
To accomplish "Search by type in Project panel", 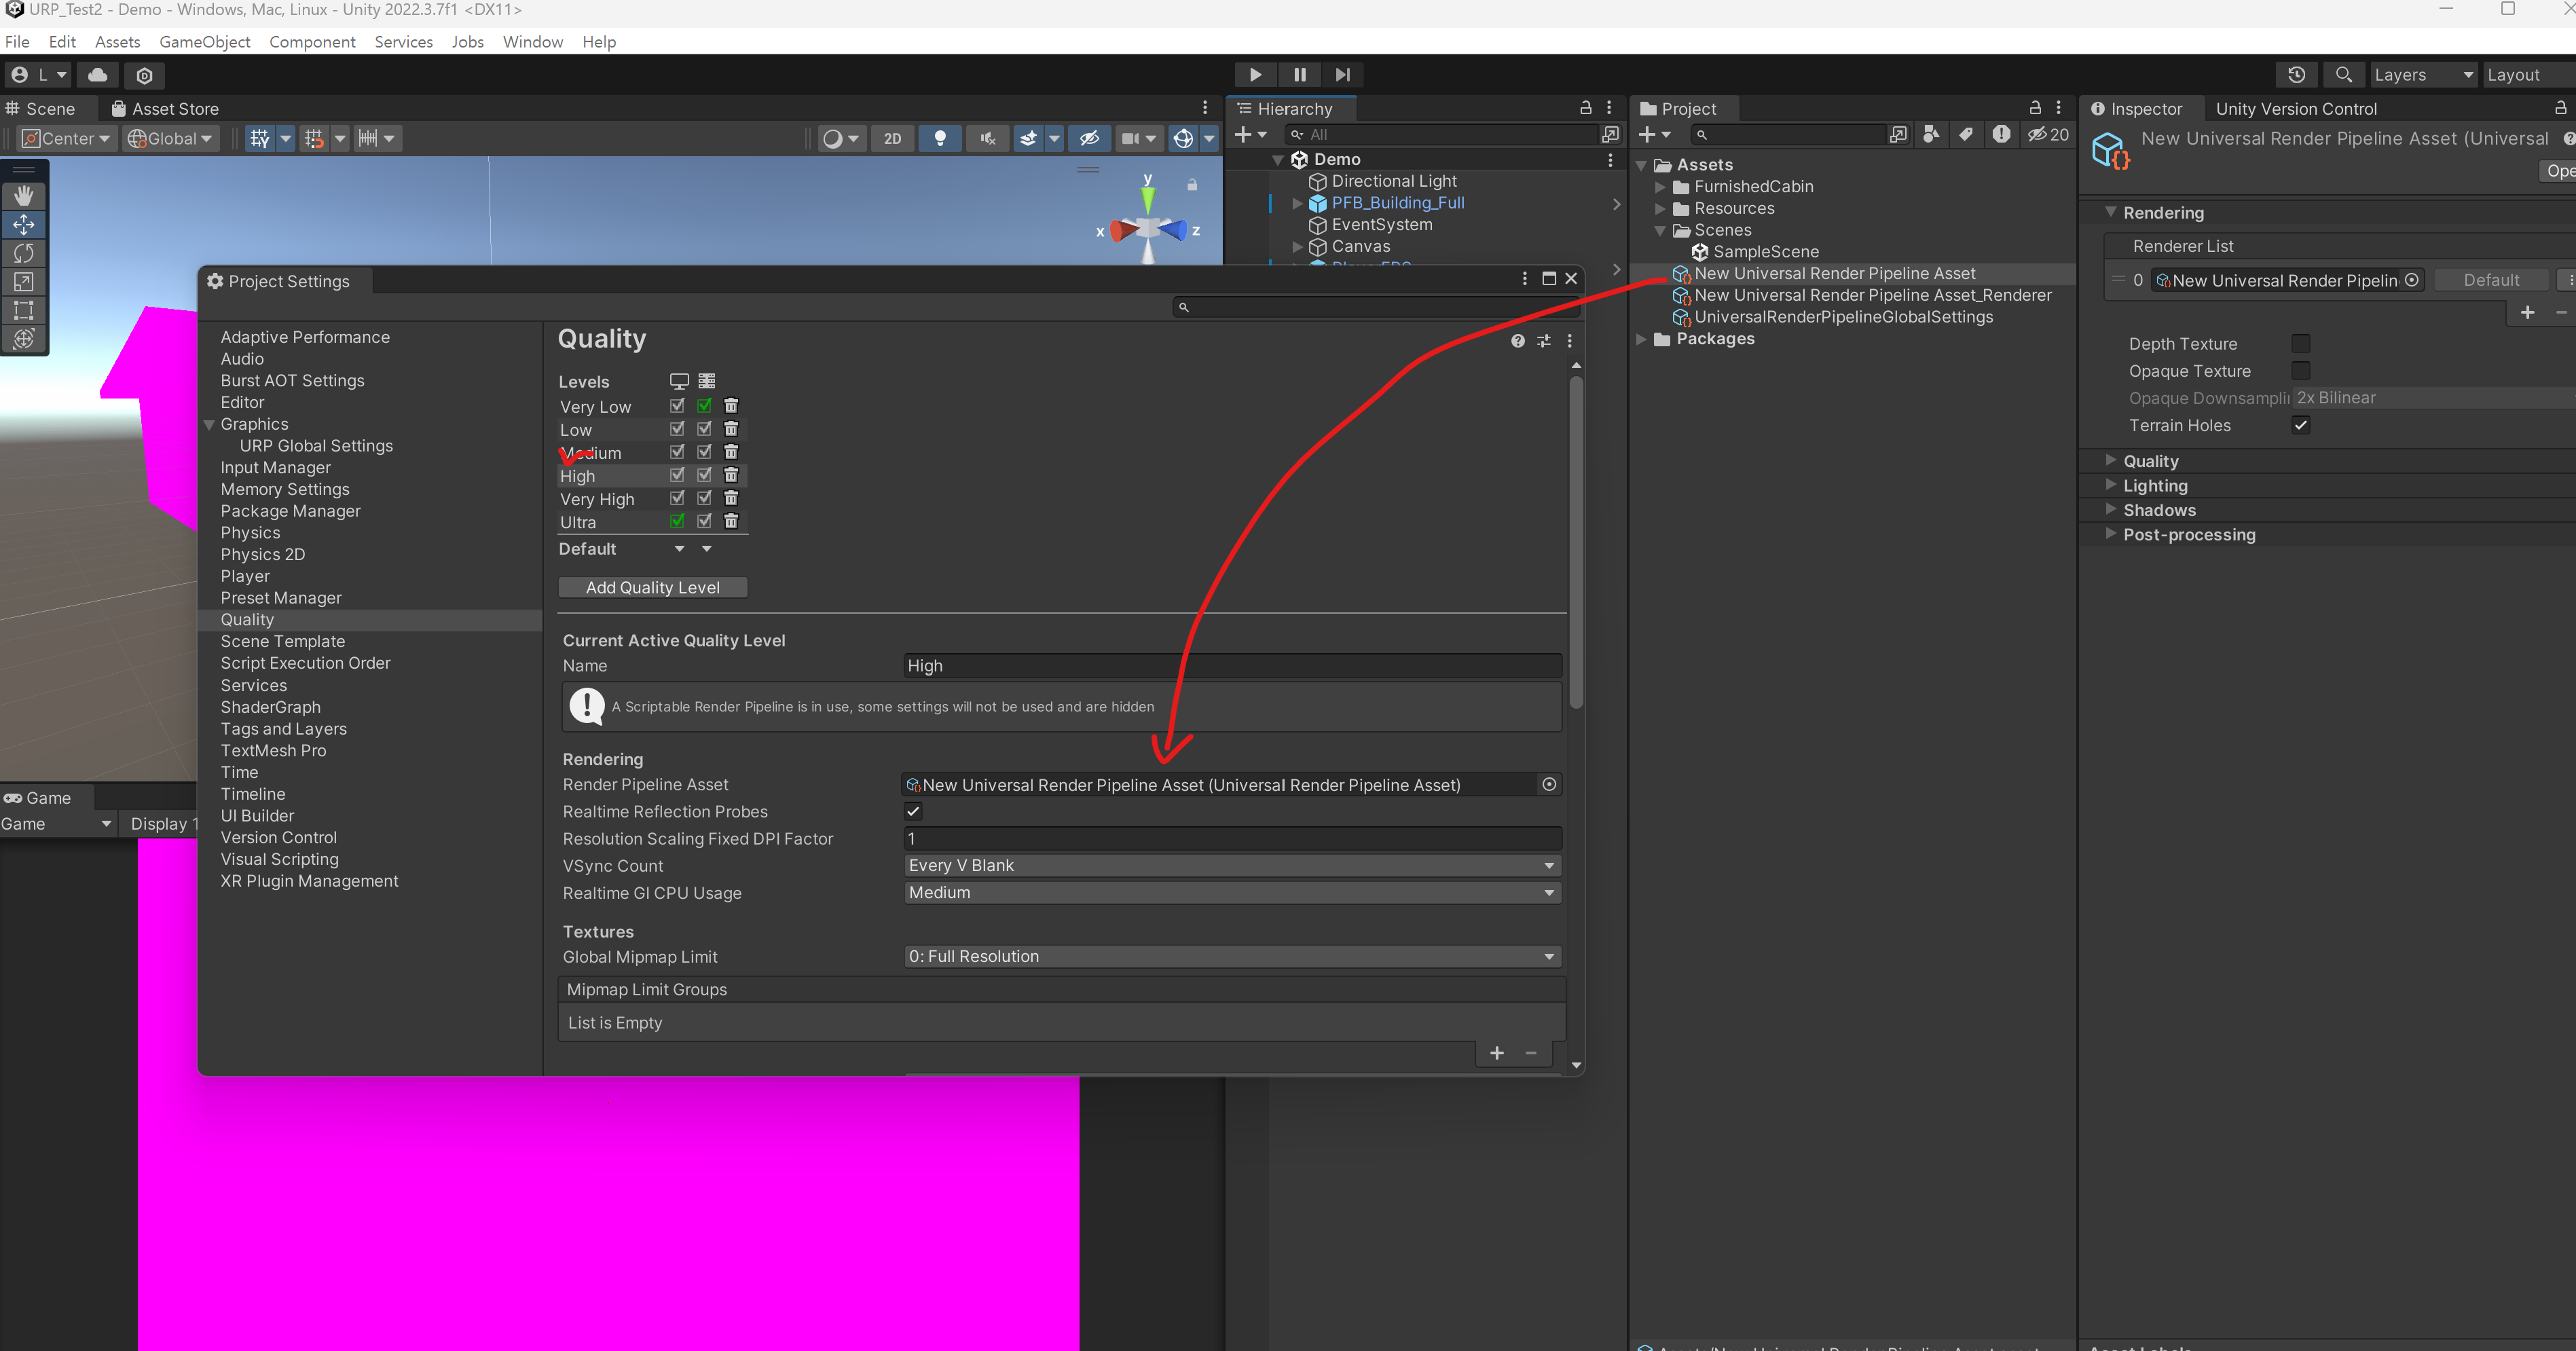I will (1931, 134).
